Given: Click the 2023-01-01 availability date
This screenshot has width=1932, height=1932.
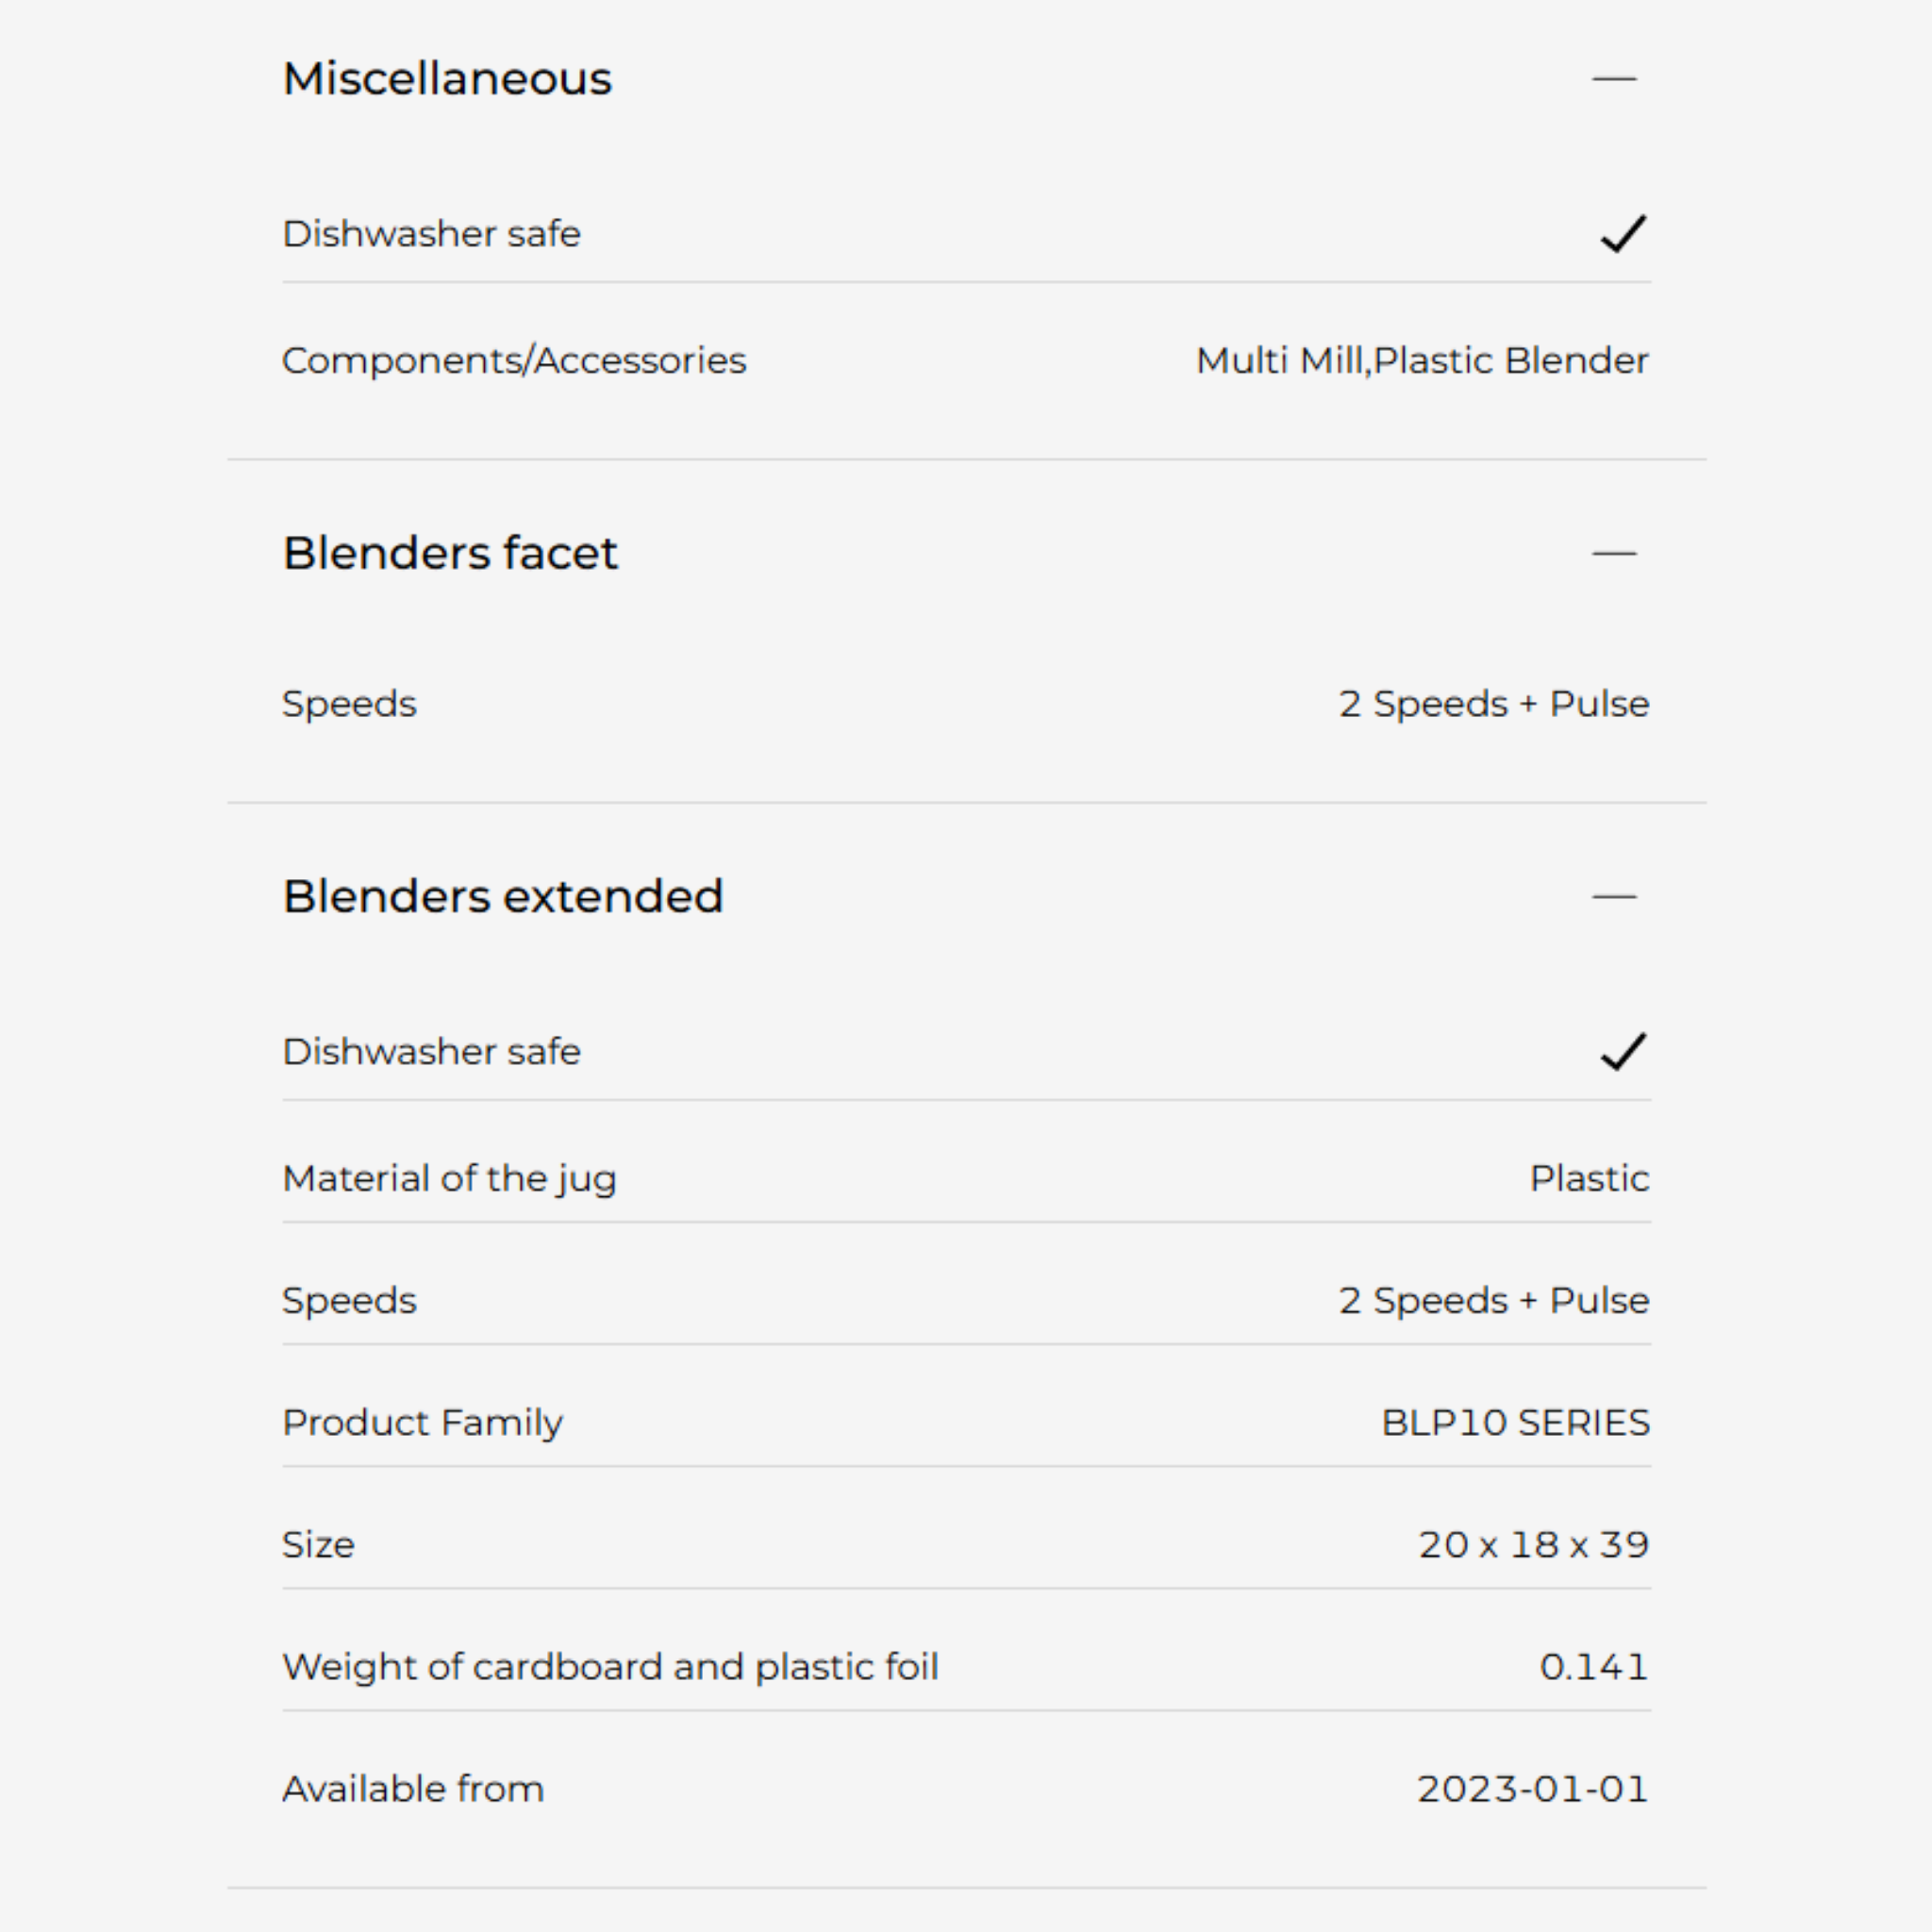Looking at the screenshot, I should pos(1532,1789).
